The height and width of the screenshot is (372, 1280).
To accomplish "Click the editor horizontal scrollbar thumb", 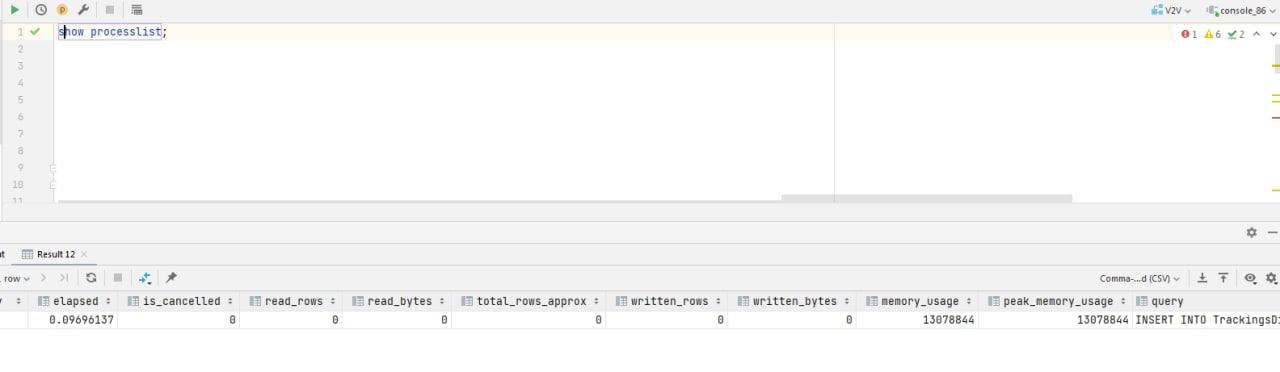I will 926,198.
